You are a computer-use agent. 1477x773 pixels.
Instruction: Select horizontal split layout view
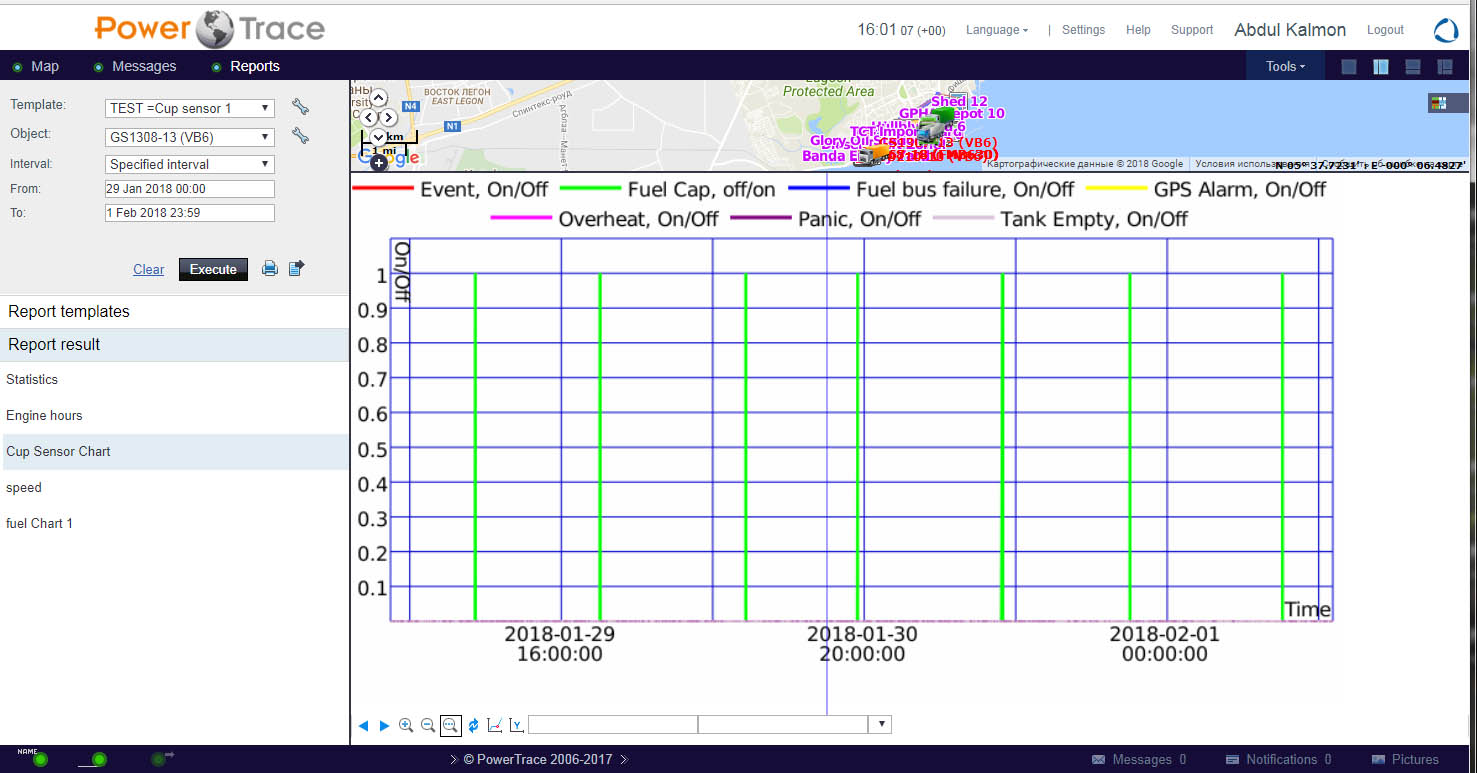[1413, 67]
